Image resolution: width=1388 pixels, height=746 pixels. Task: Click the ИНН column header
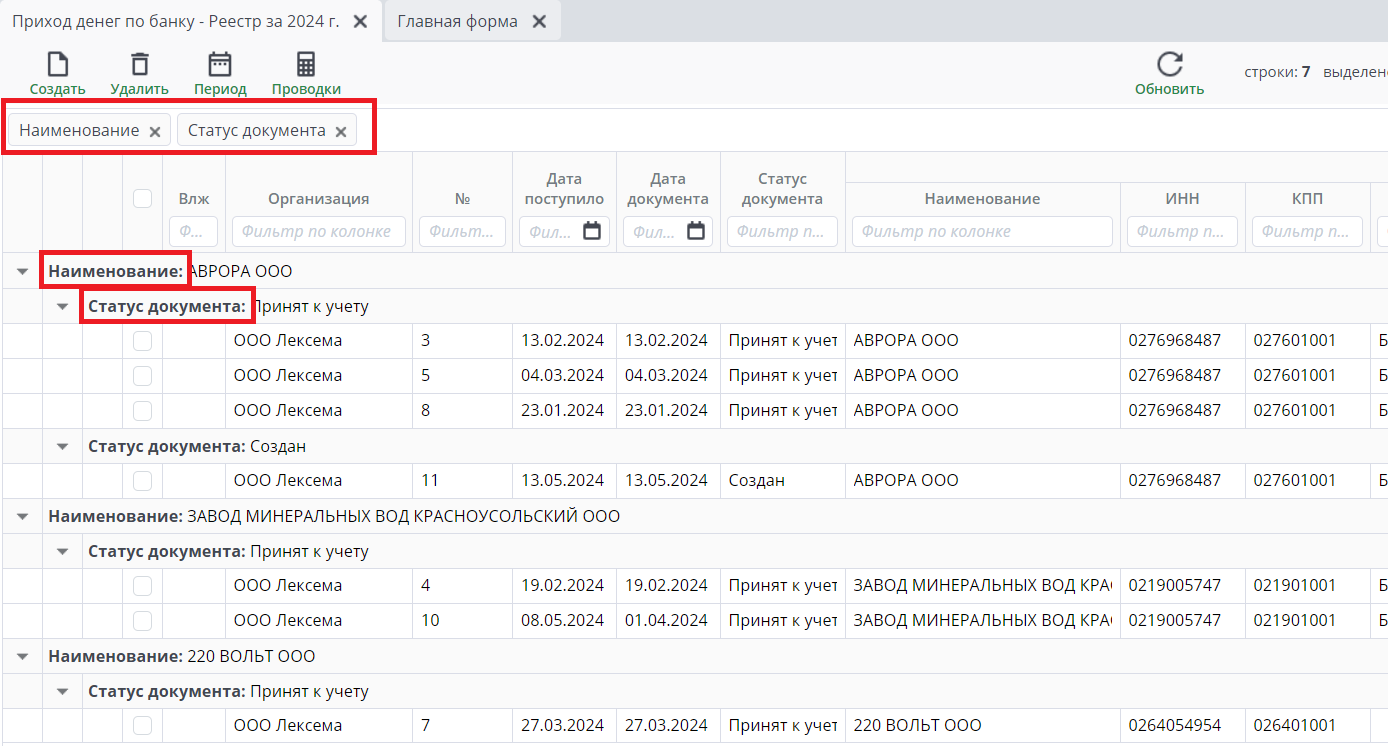click(1183, 198)
